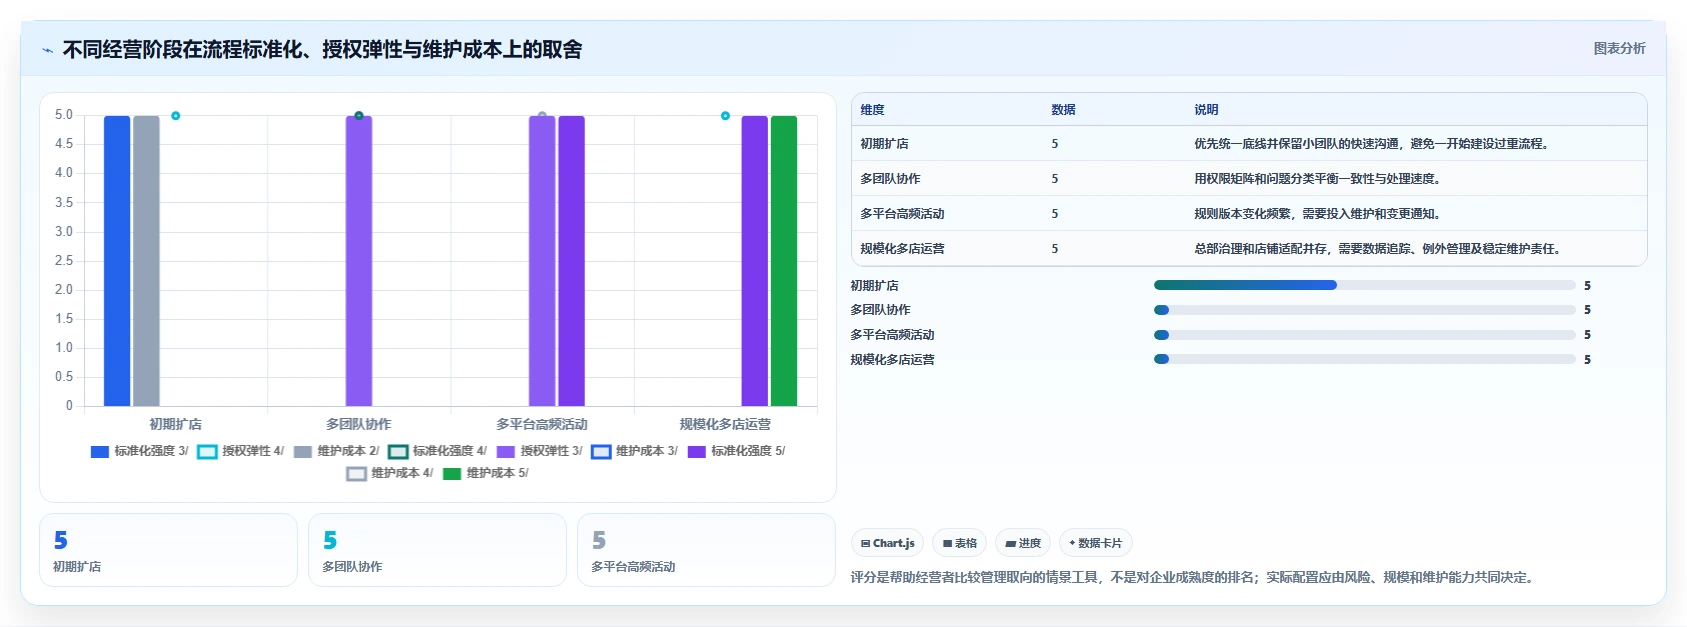Click the green bar for 规模化多店运营

pos(784,261)
